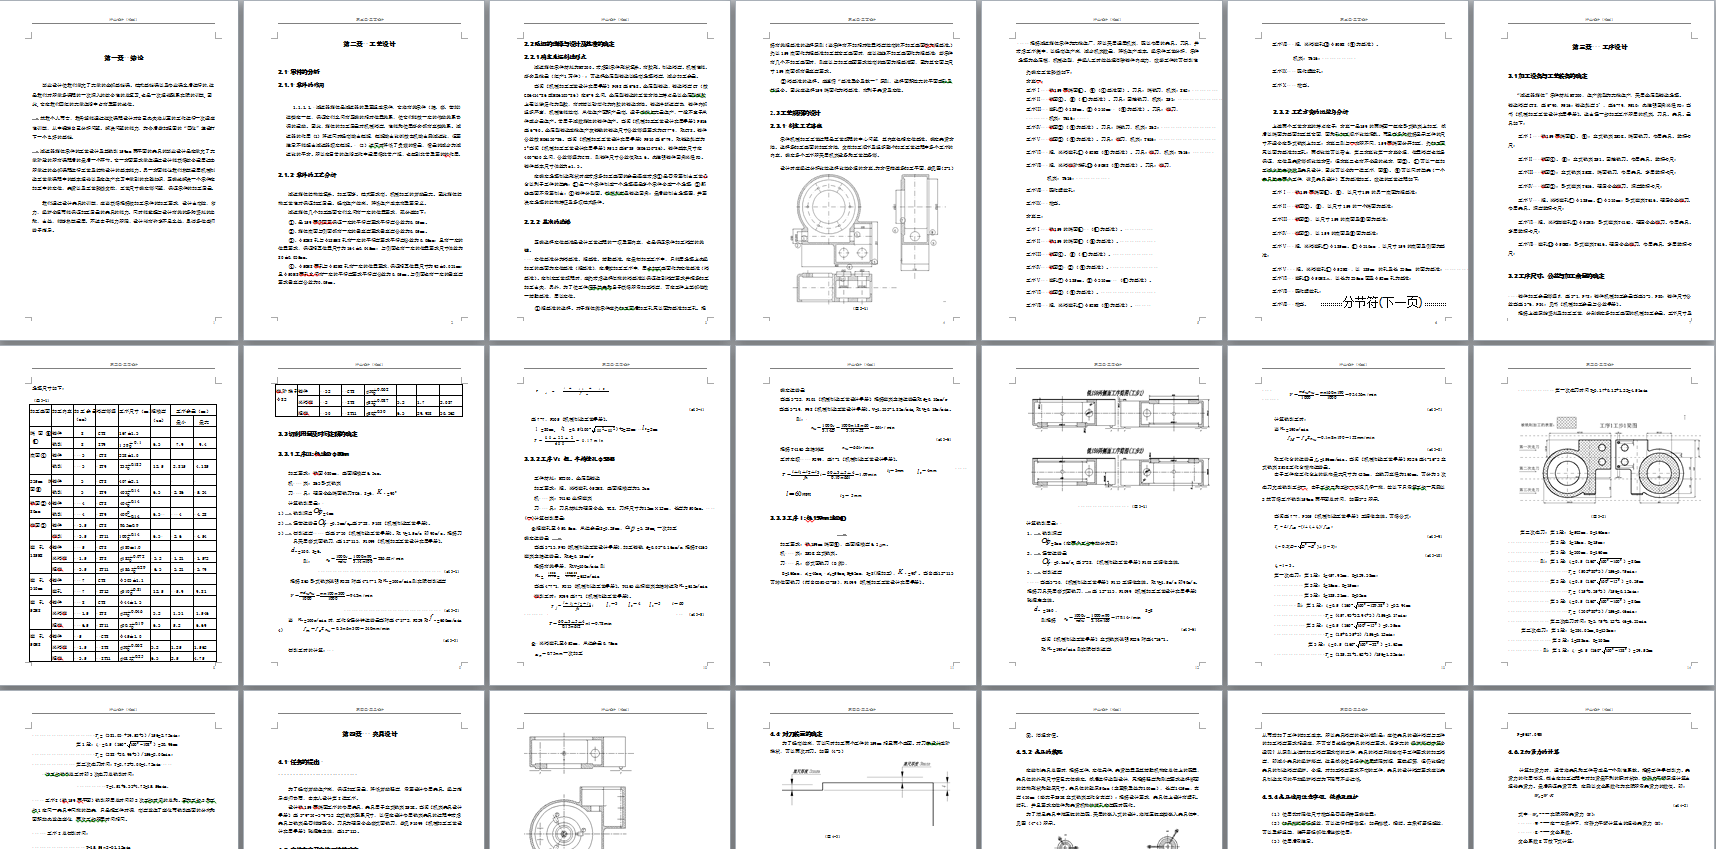Click the first paragraph under chapter one title
The width and height of the screenshot is (1716, 849).
123,96
